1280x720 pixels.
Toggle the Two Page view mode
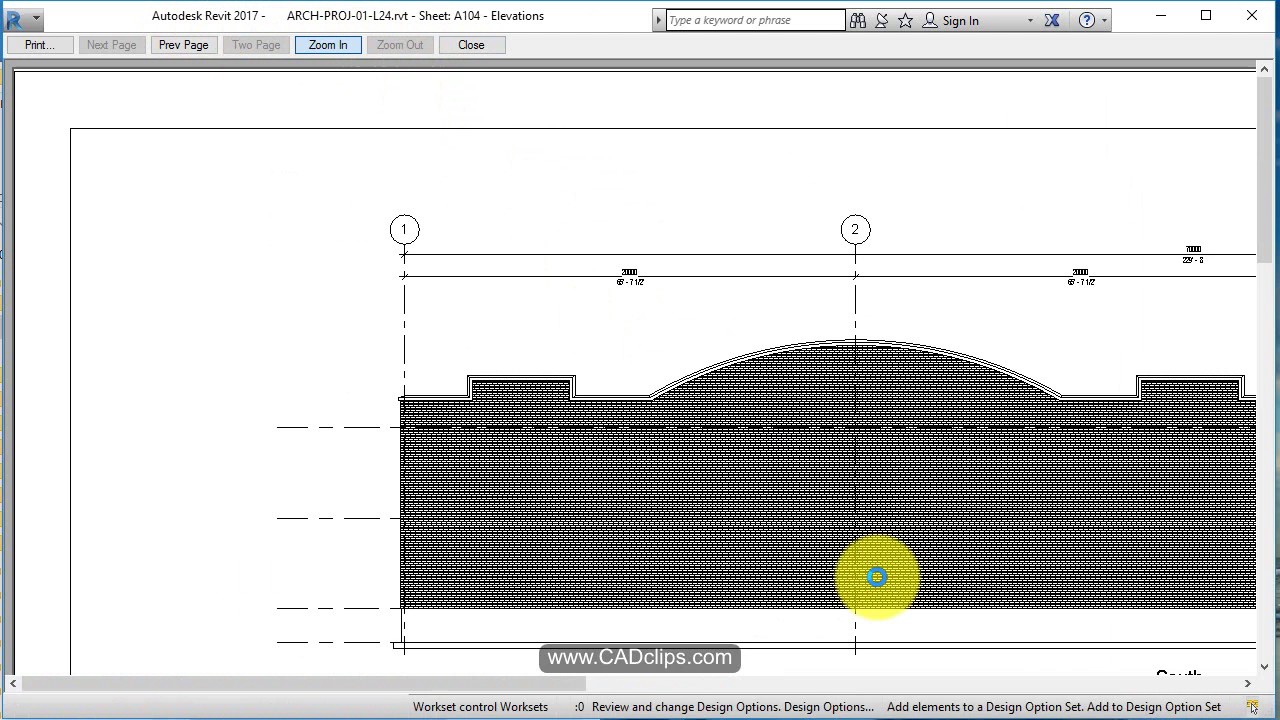tap(255, 44)
